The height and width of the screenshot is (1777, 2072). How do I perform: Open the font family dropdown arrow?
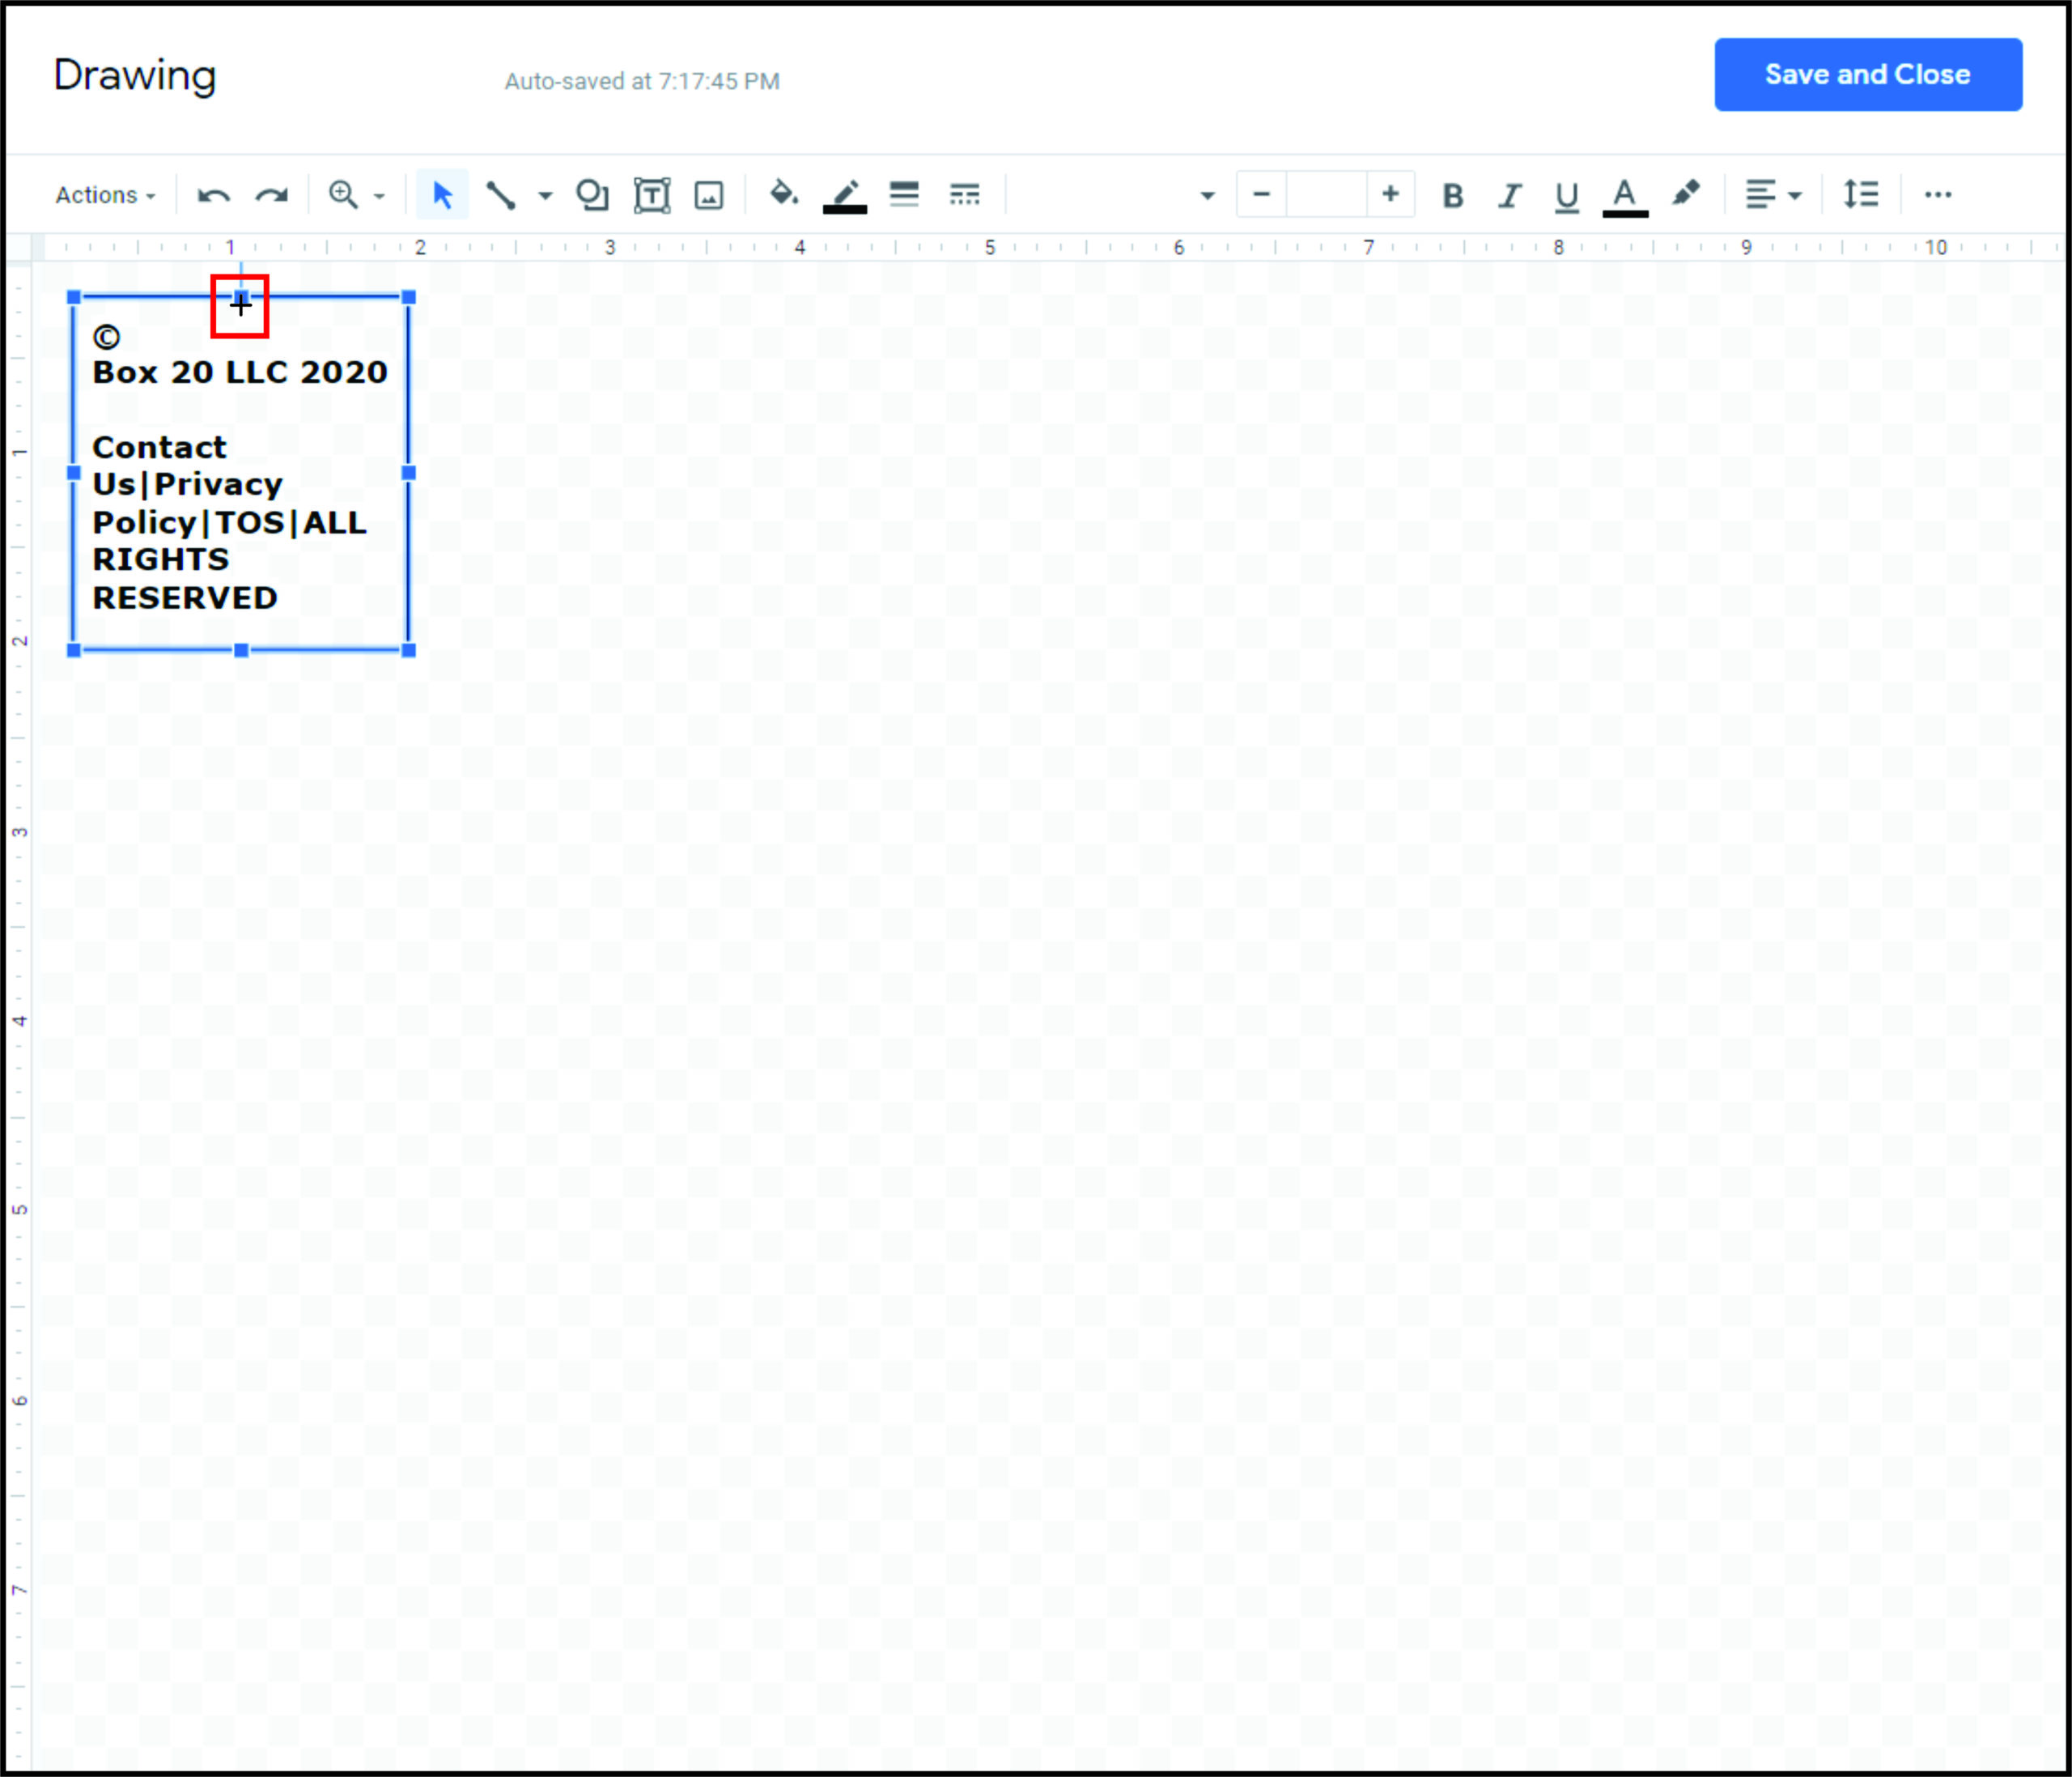[x=1207, y=196]
